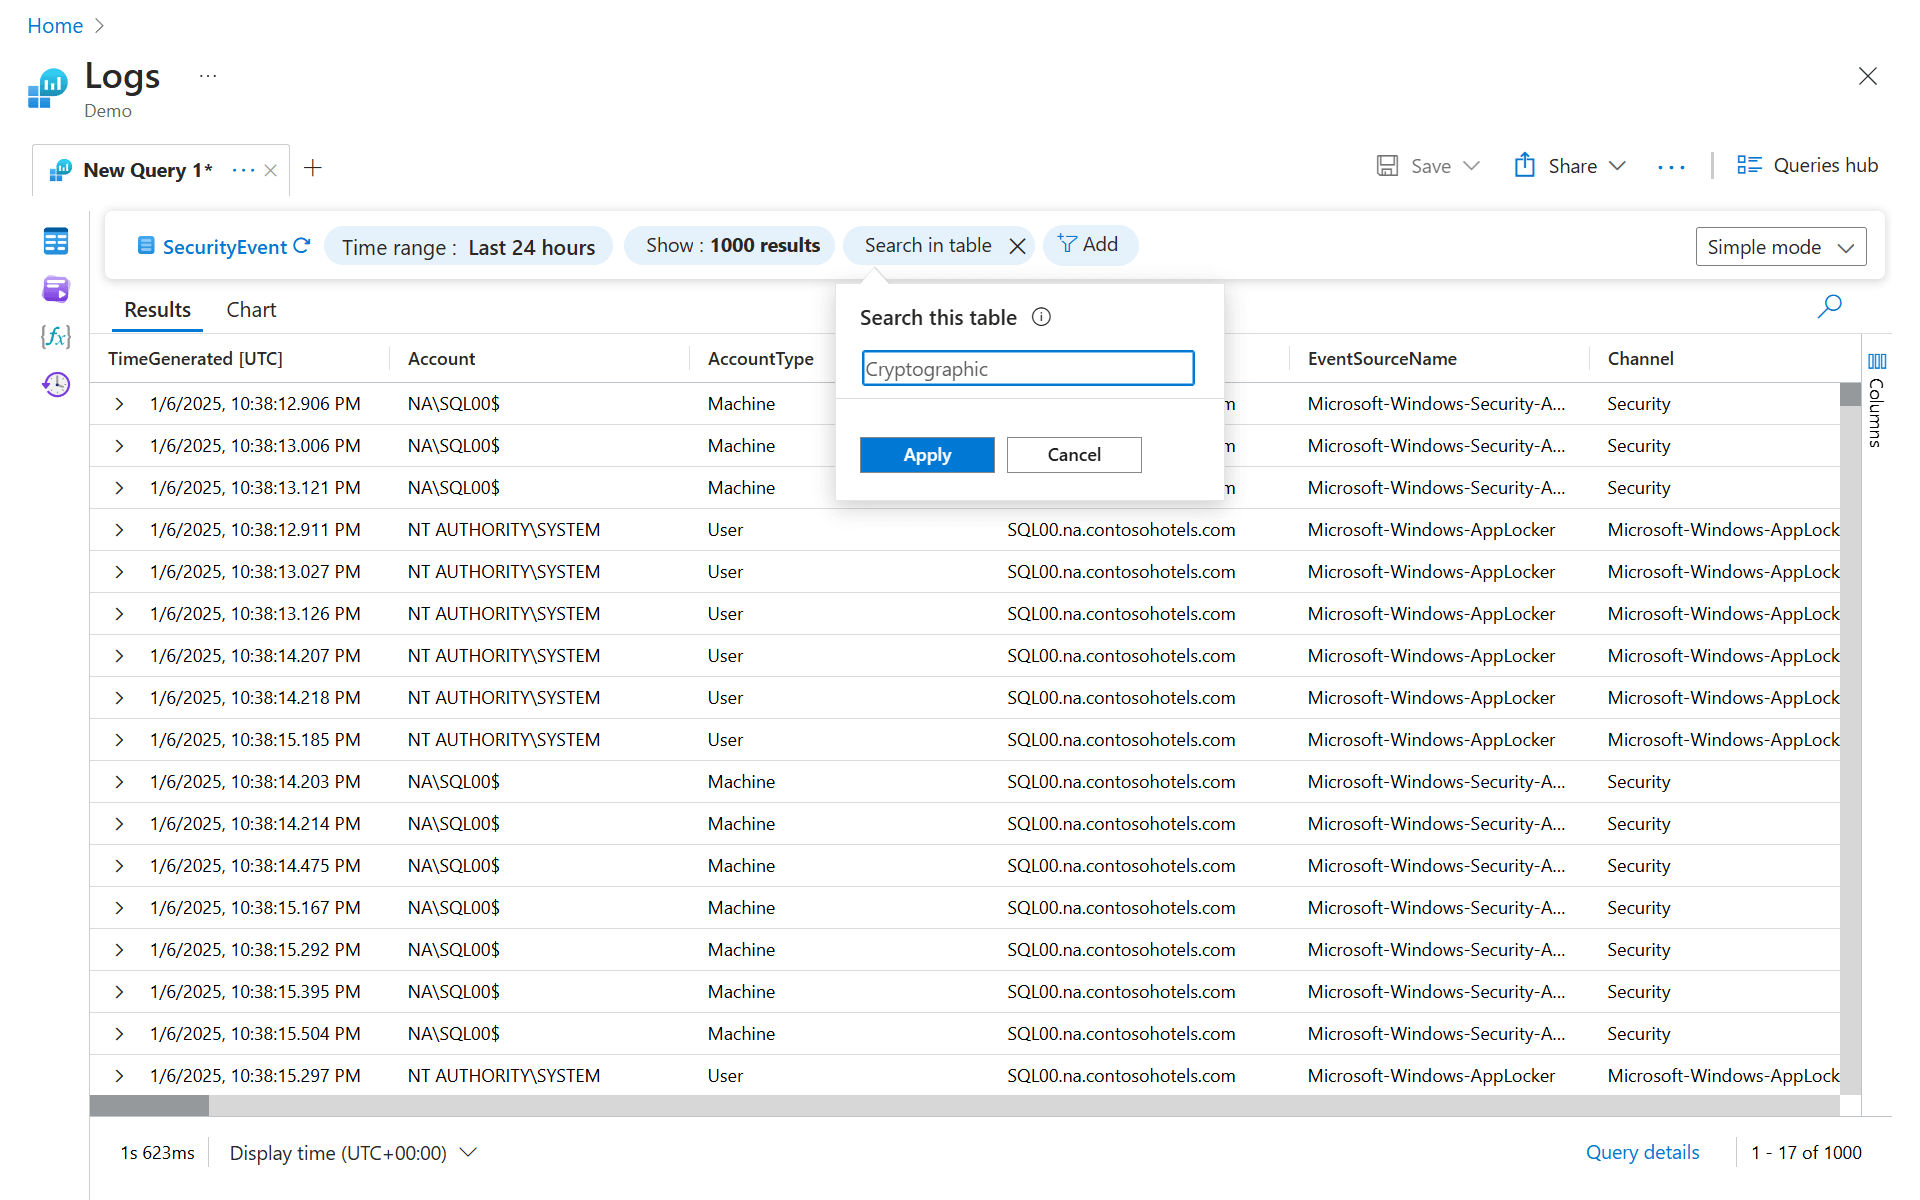
Task: Click the horizontal scrollbar under the table
Action: tap(149, 1105)
